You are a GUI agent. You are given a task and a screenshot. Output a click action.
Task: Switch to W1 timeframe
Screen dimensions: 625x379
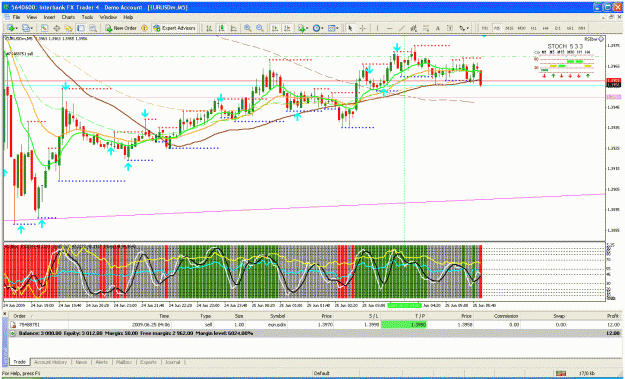[570, 28]
